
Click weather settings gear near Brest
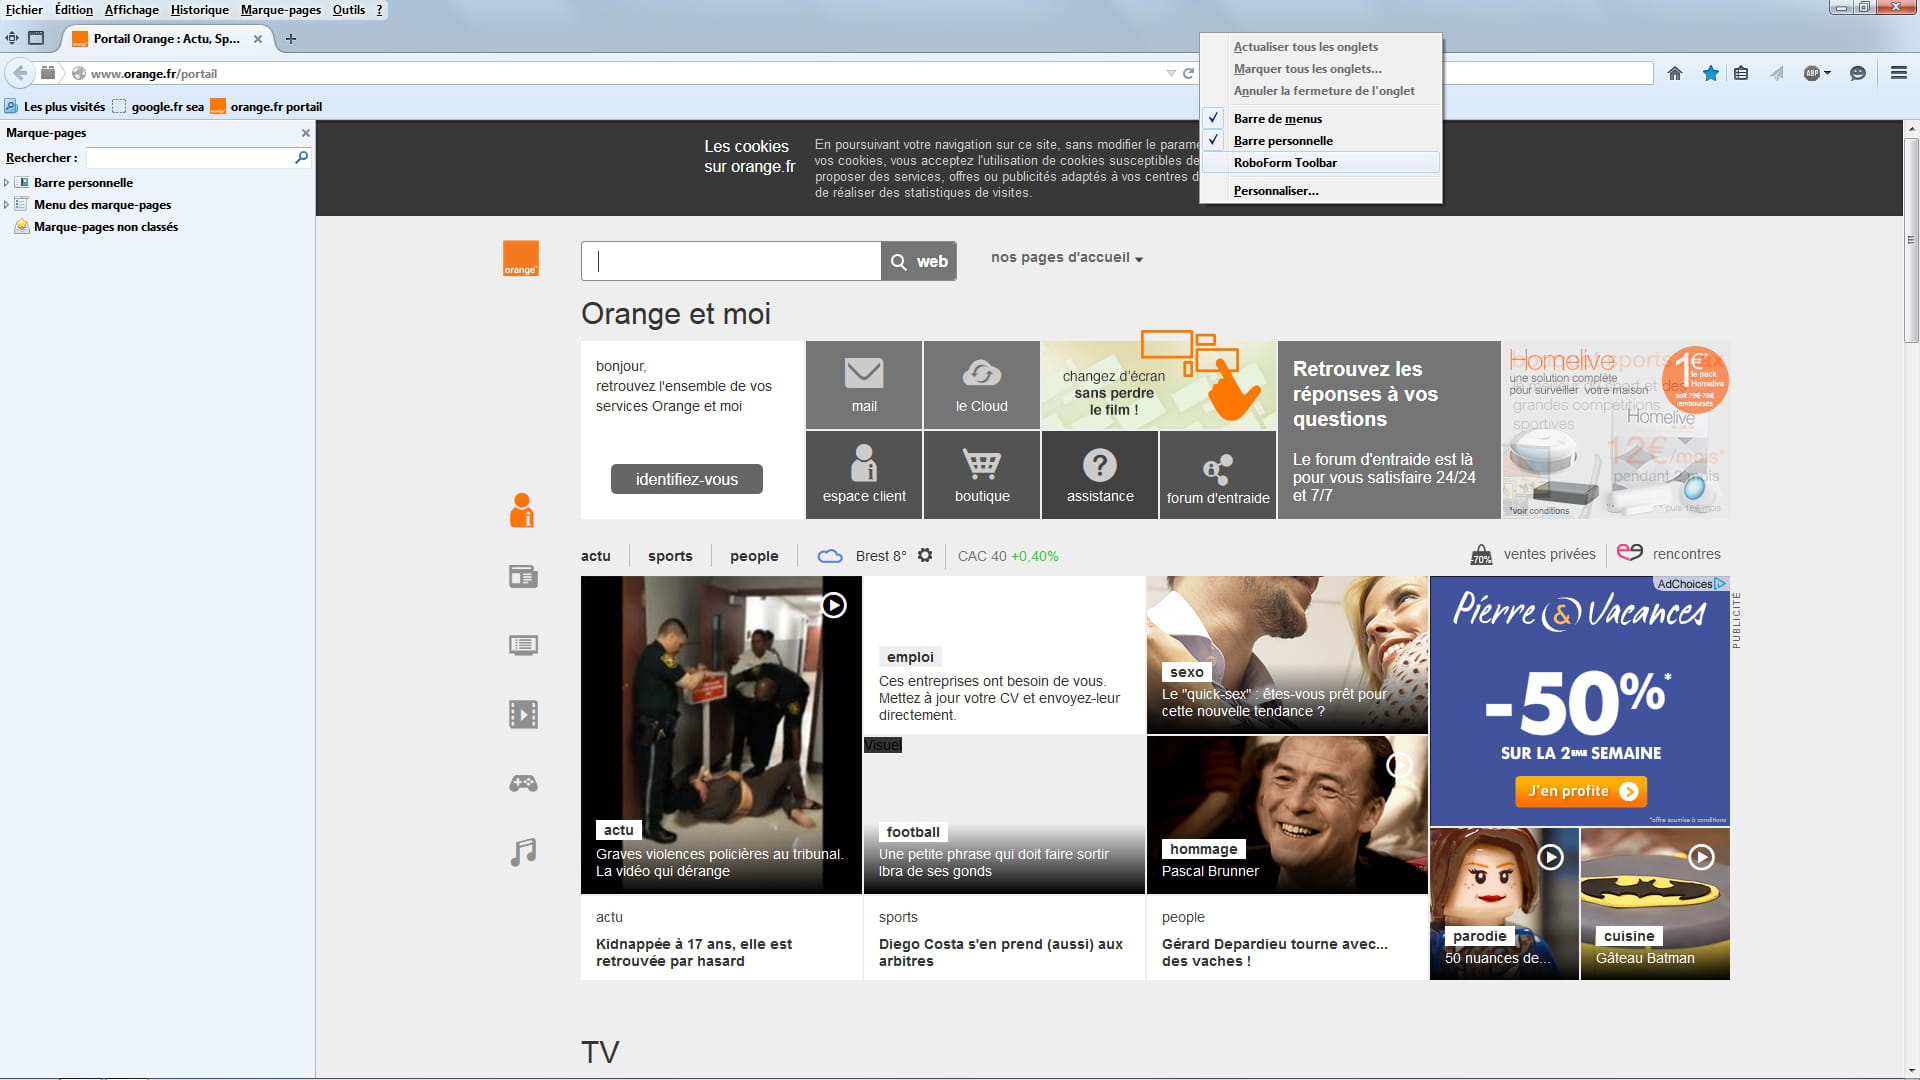pos(925,555)
